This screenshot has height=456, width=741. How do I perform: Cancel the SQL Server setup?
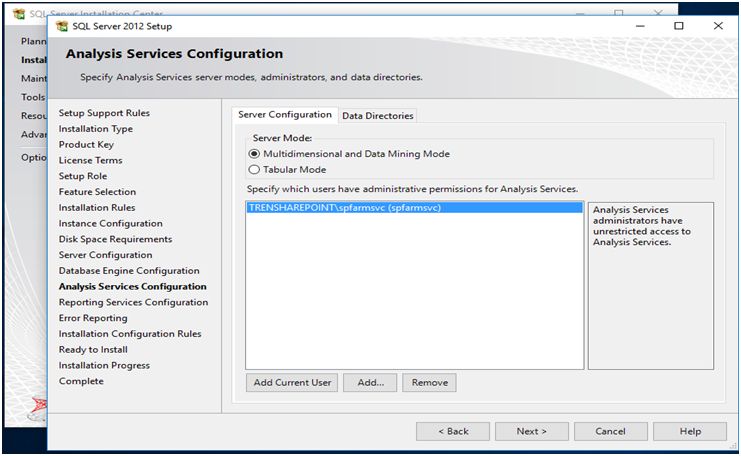(x=610, y=431)
